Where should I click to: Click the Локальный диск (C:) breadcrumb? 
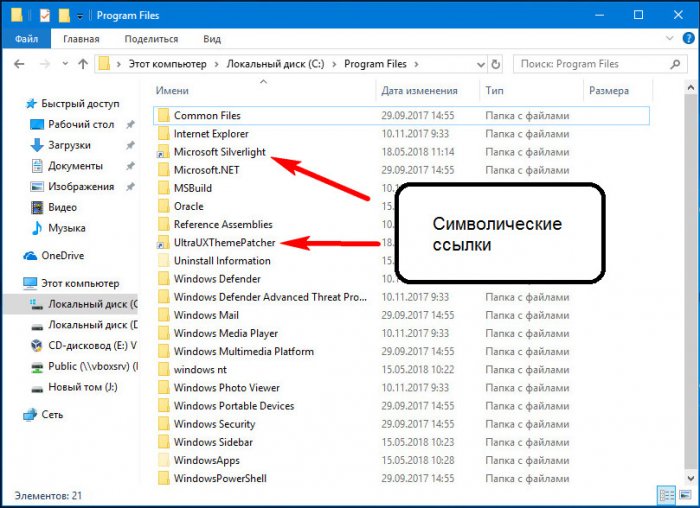(273, 64)
